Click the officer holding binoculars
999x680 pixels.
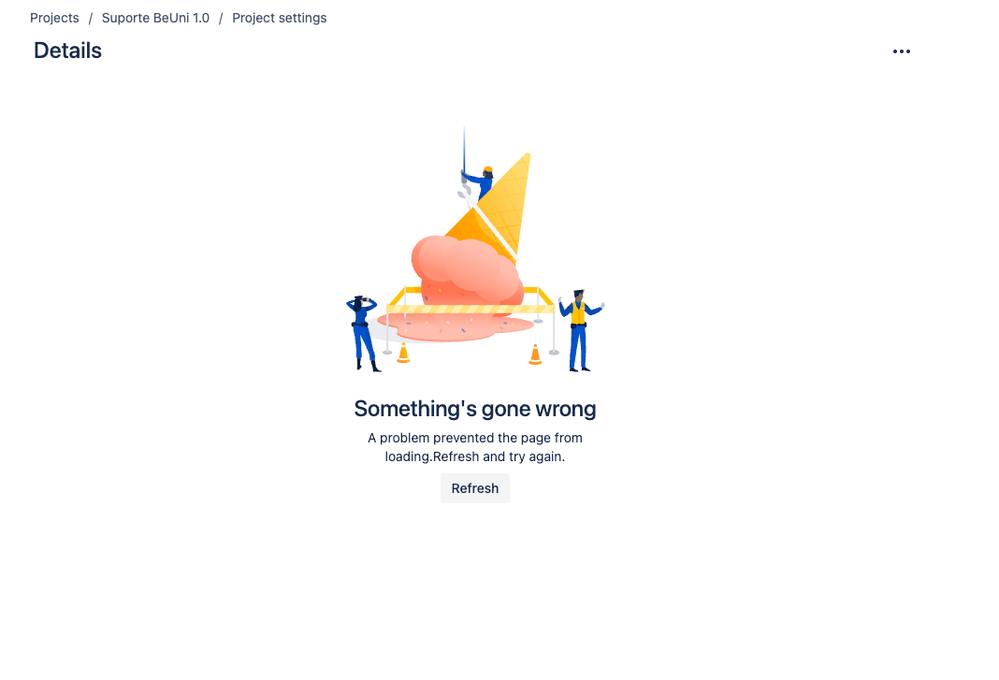(x=363, y=333)
